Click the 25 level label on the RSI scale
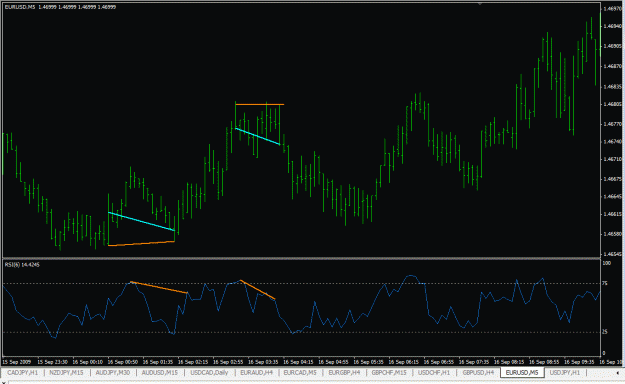The image size is (625, 384). click(x=605, y=332)
